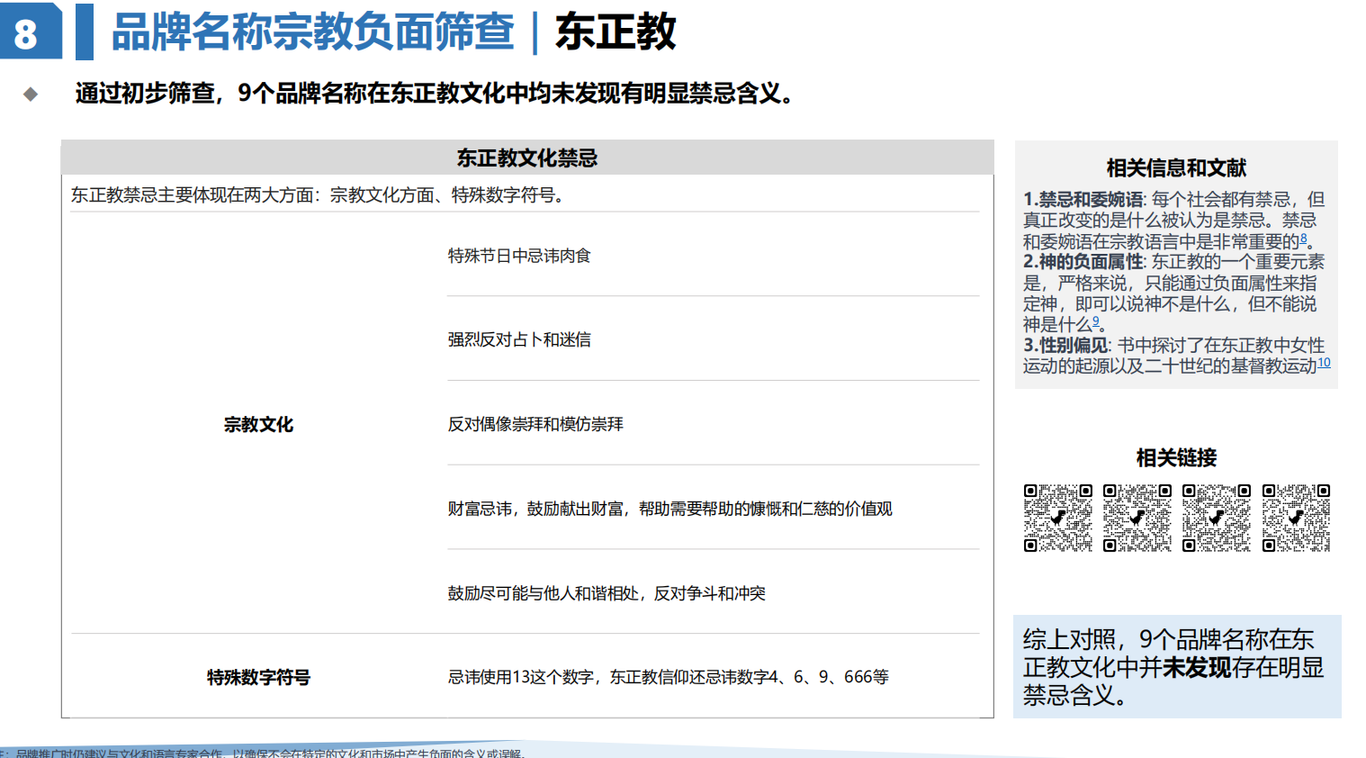Click the row 东正教禁忌主要体现在两大方面
1366x758 pixels.
319,195
